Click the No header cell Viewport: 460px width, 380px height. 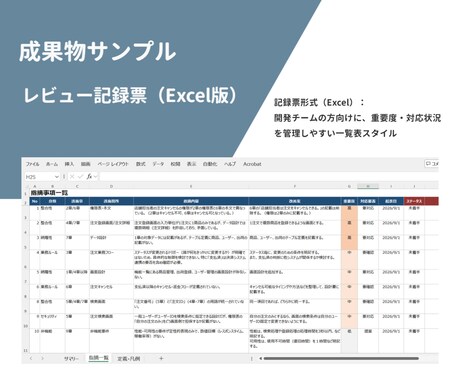coord(35,201)
